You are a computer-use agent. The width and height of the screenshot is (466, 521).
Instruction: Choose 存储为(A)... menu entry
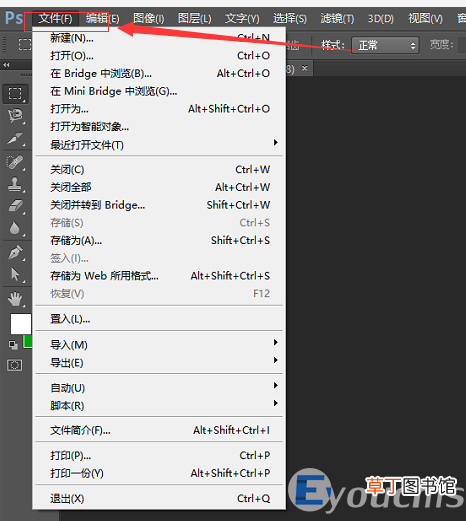[159, 240]
